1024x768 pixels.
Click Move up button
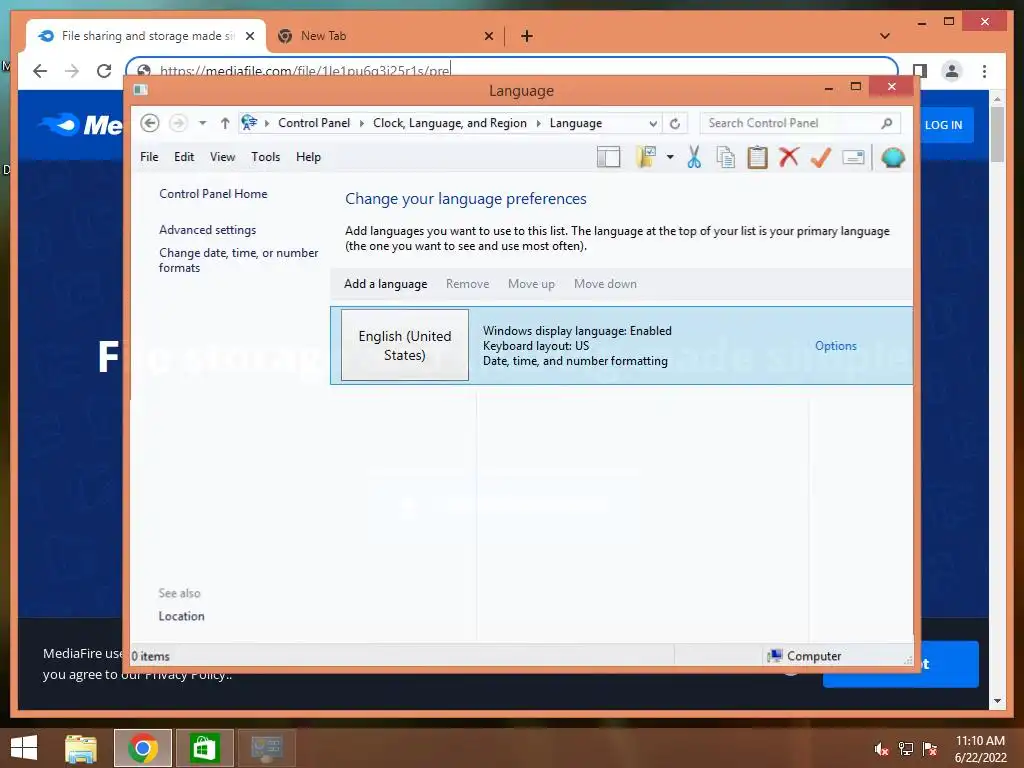coord(531,283)
